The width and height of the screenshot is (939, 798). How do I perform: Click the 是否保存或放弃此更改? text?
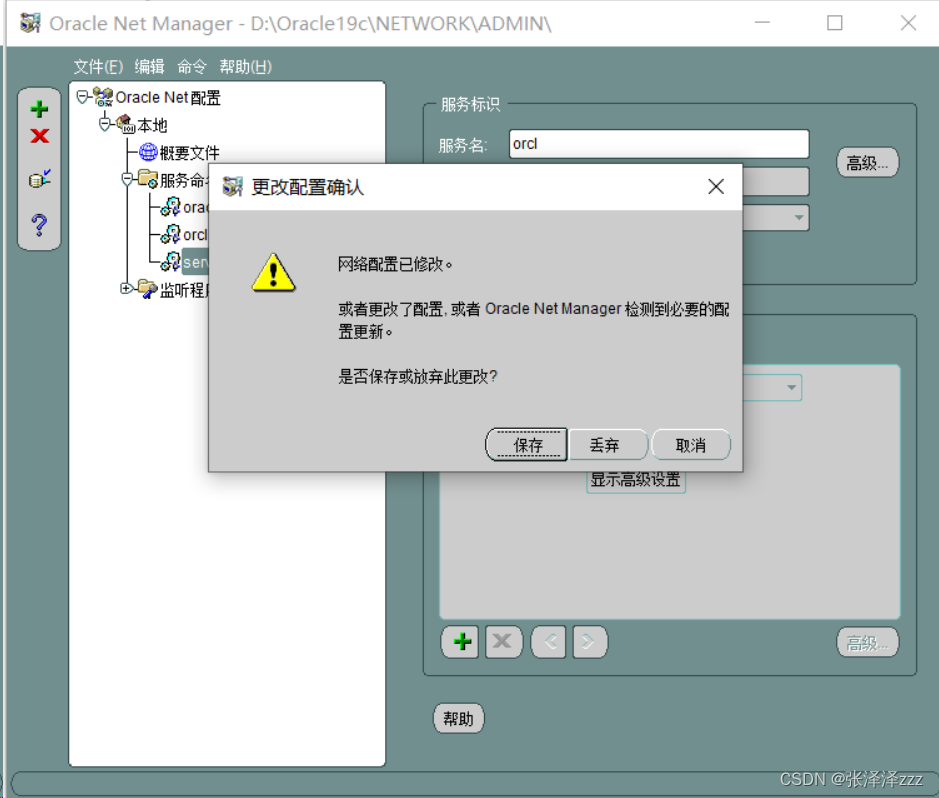click(417, 377)
